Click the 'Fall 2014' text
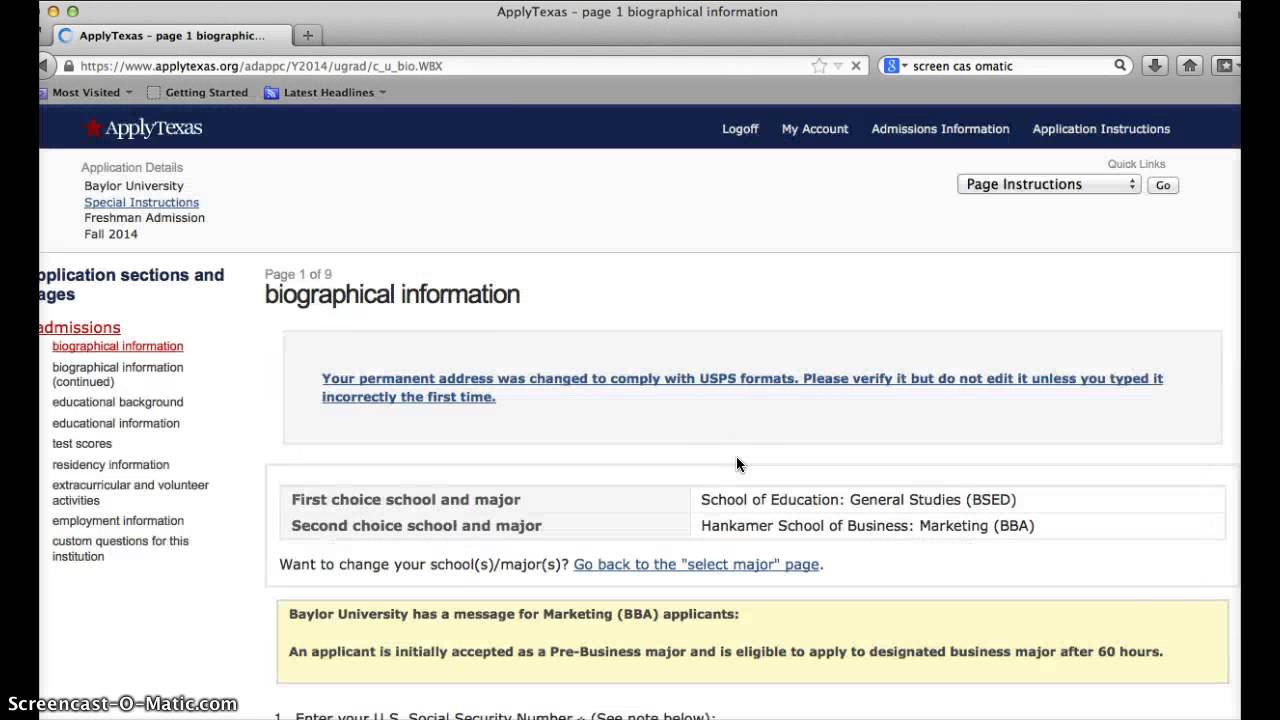The width and height of the screenshot is (1280, 720). click(x=111, y=234)
